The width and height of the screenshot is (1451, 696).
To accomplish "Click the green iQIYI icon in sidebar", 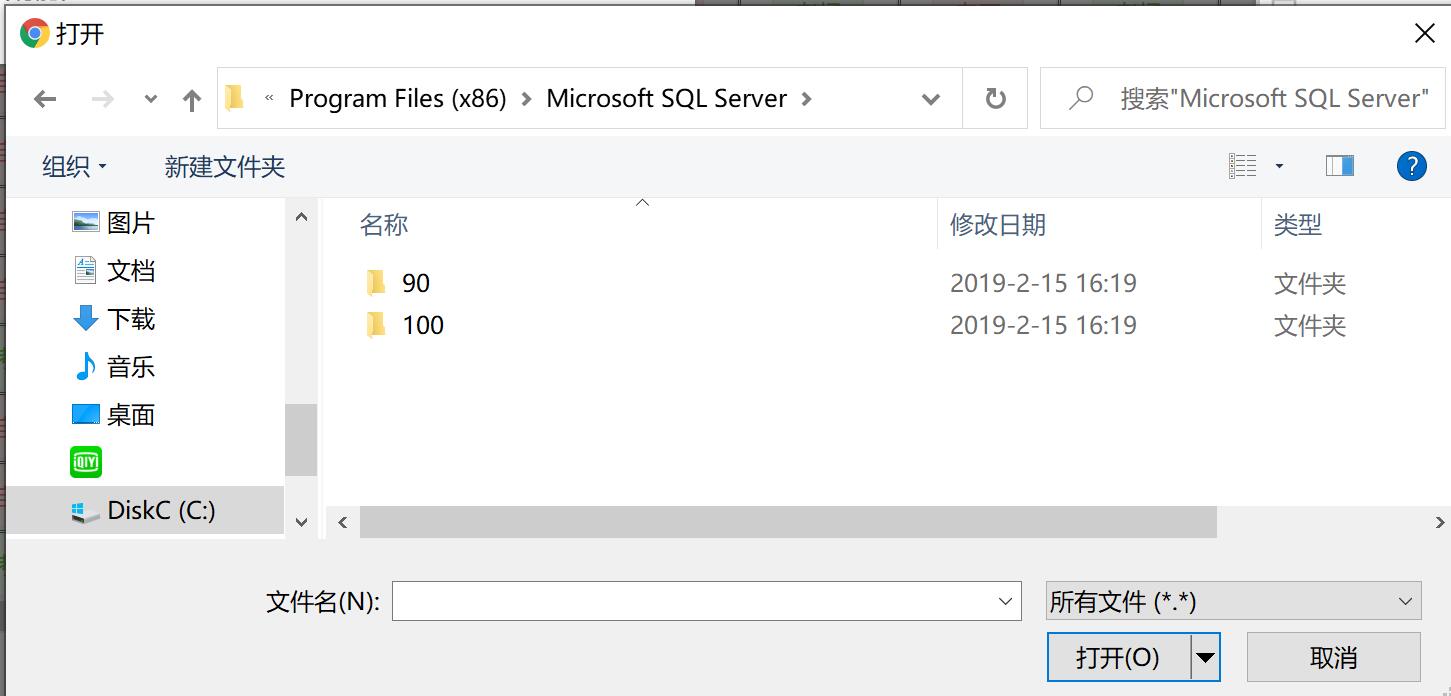I will coord(86,462).
